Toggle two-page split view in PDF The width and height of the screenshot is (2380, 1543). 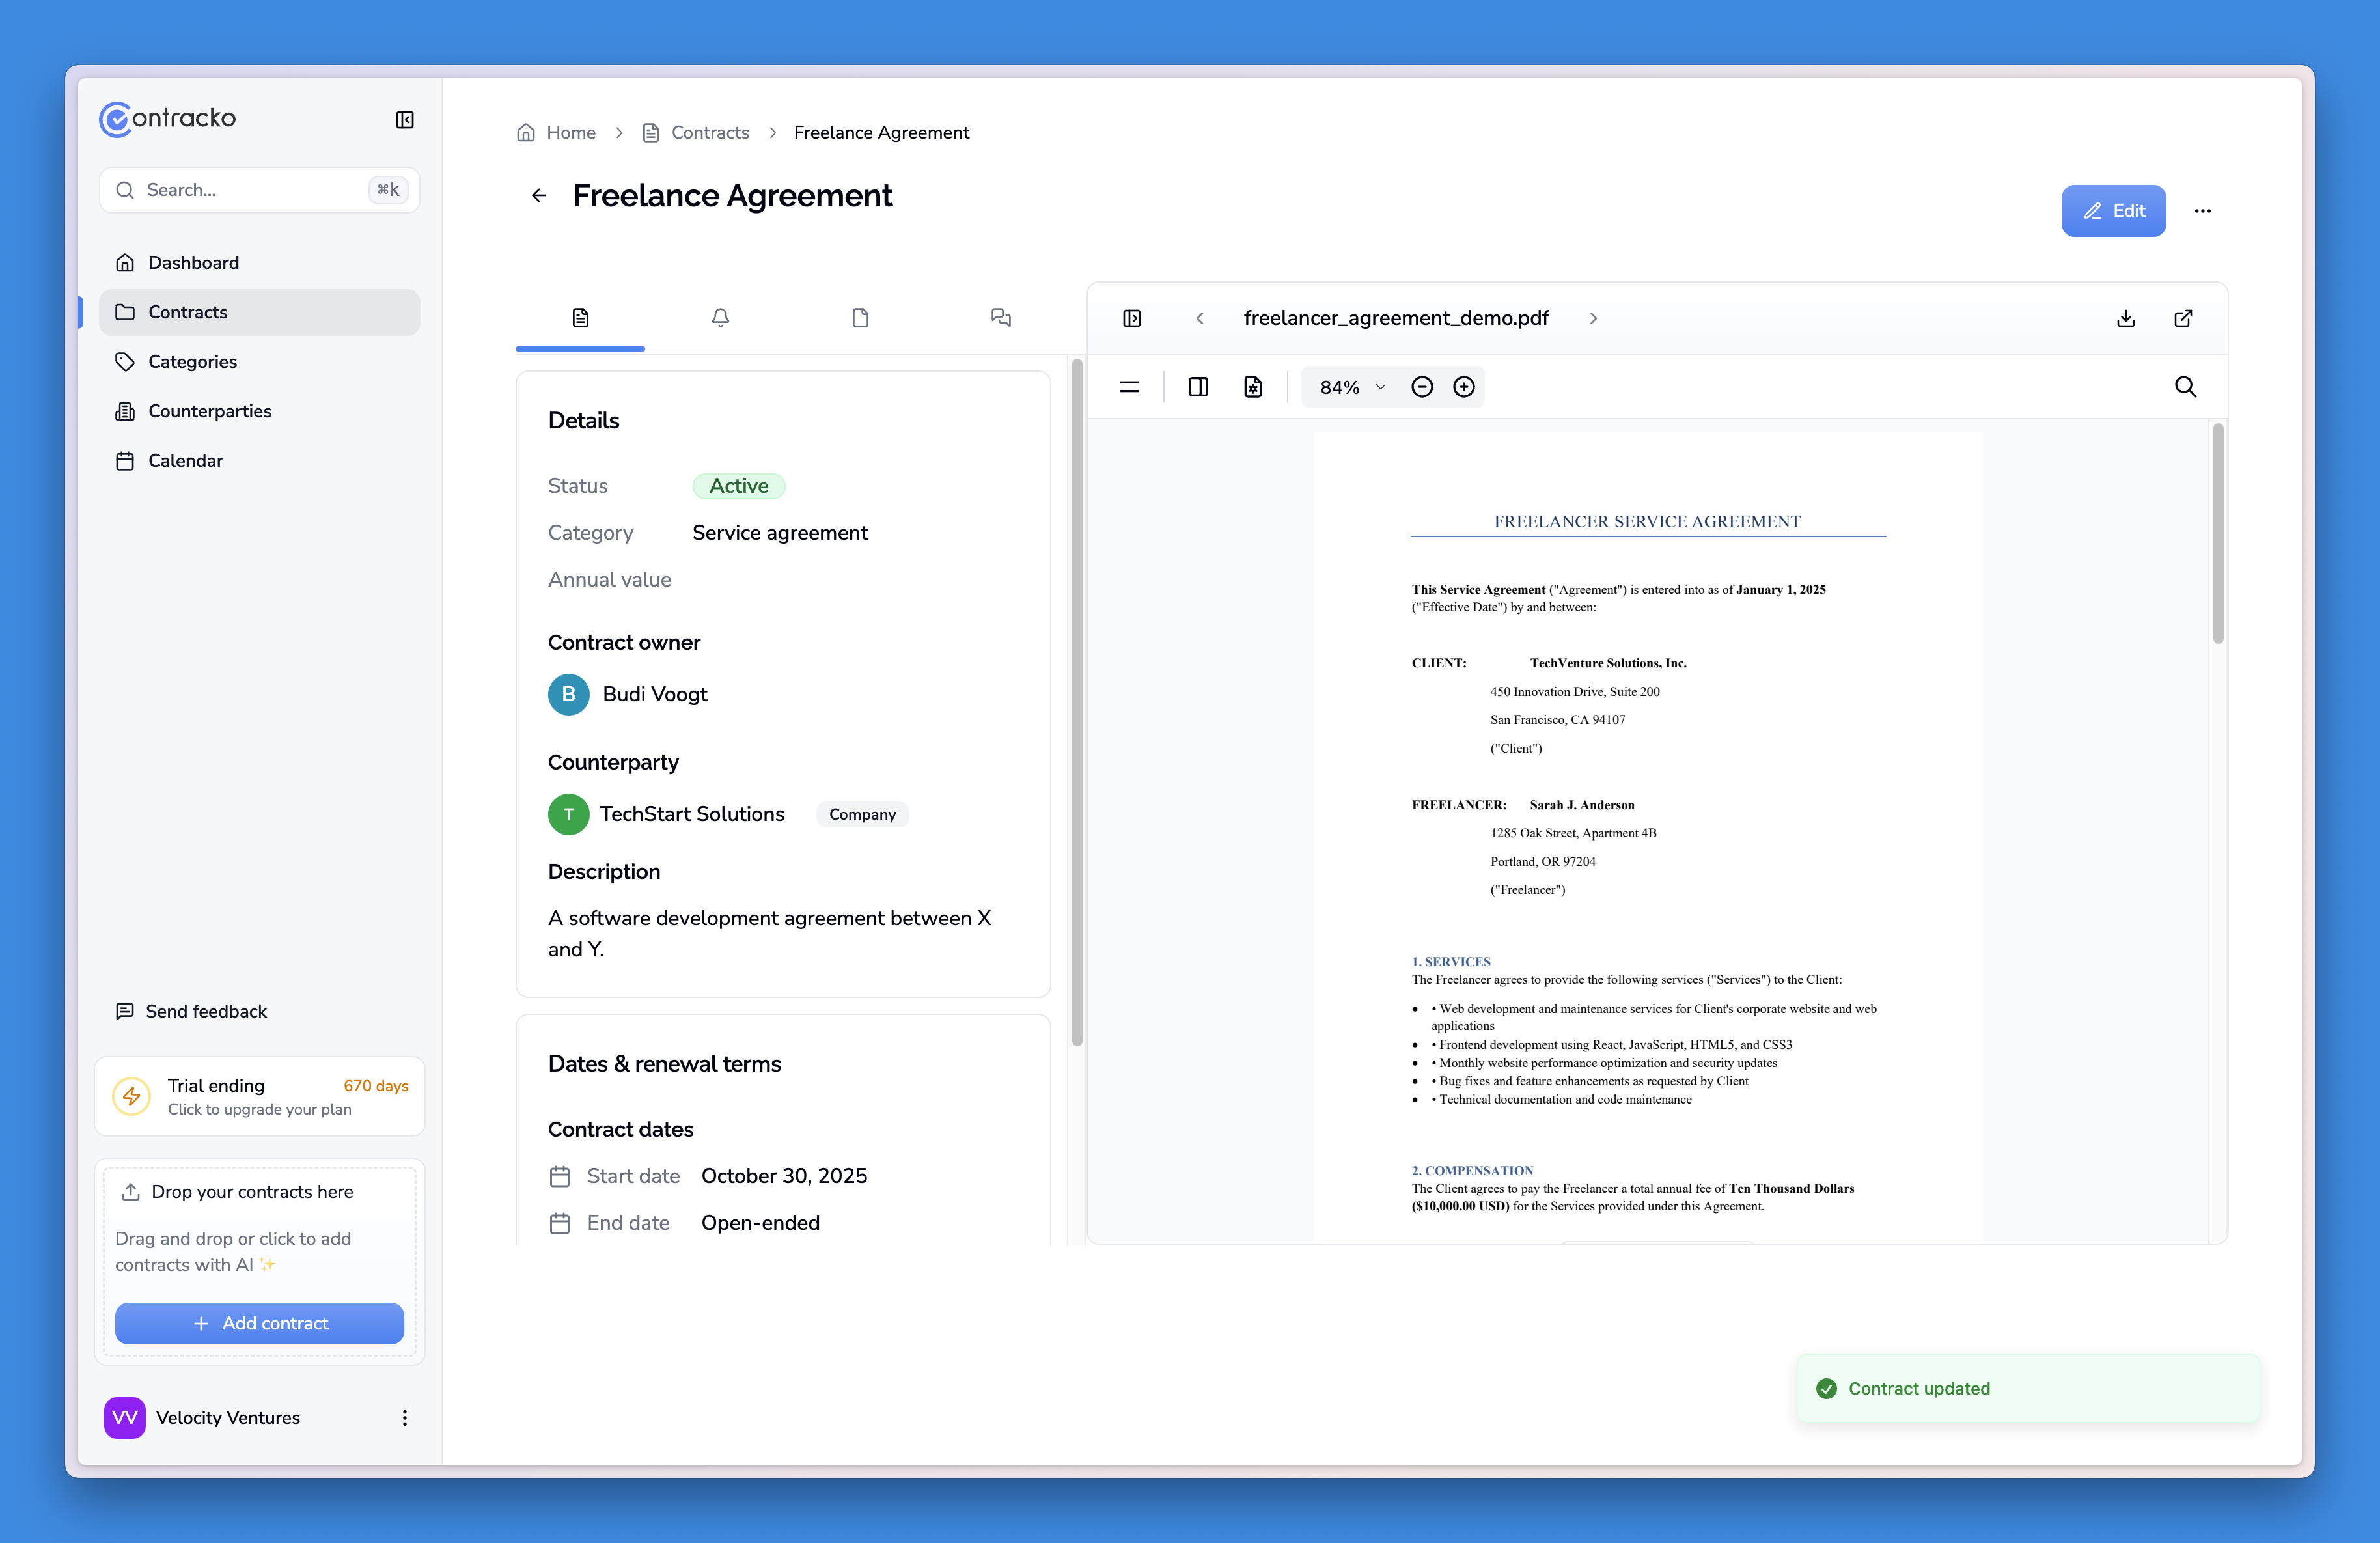1198,387
